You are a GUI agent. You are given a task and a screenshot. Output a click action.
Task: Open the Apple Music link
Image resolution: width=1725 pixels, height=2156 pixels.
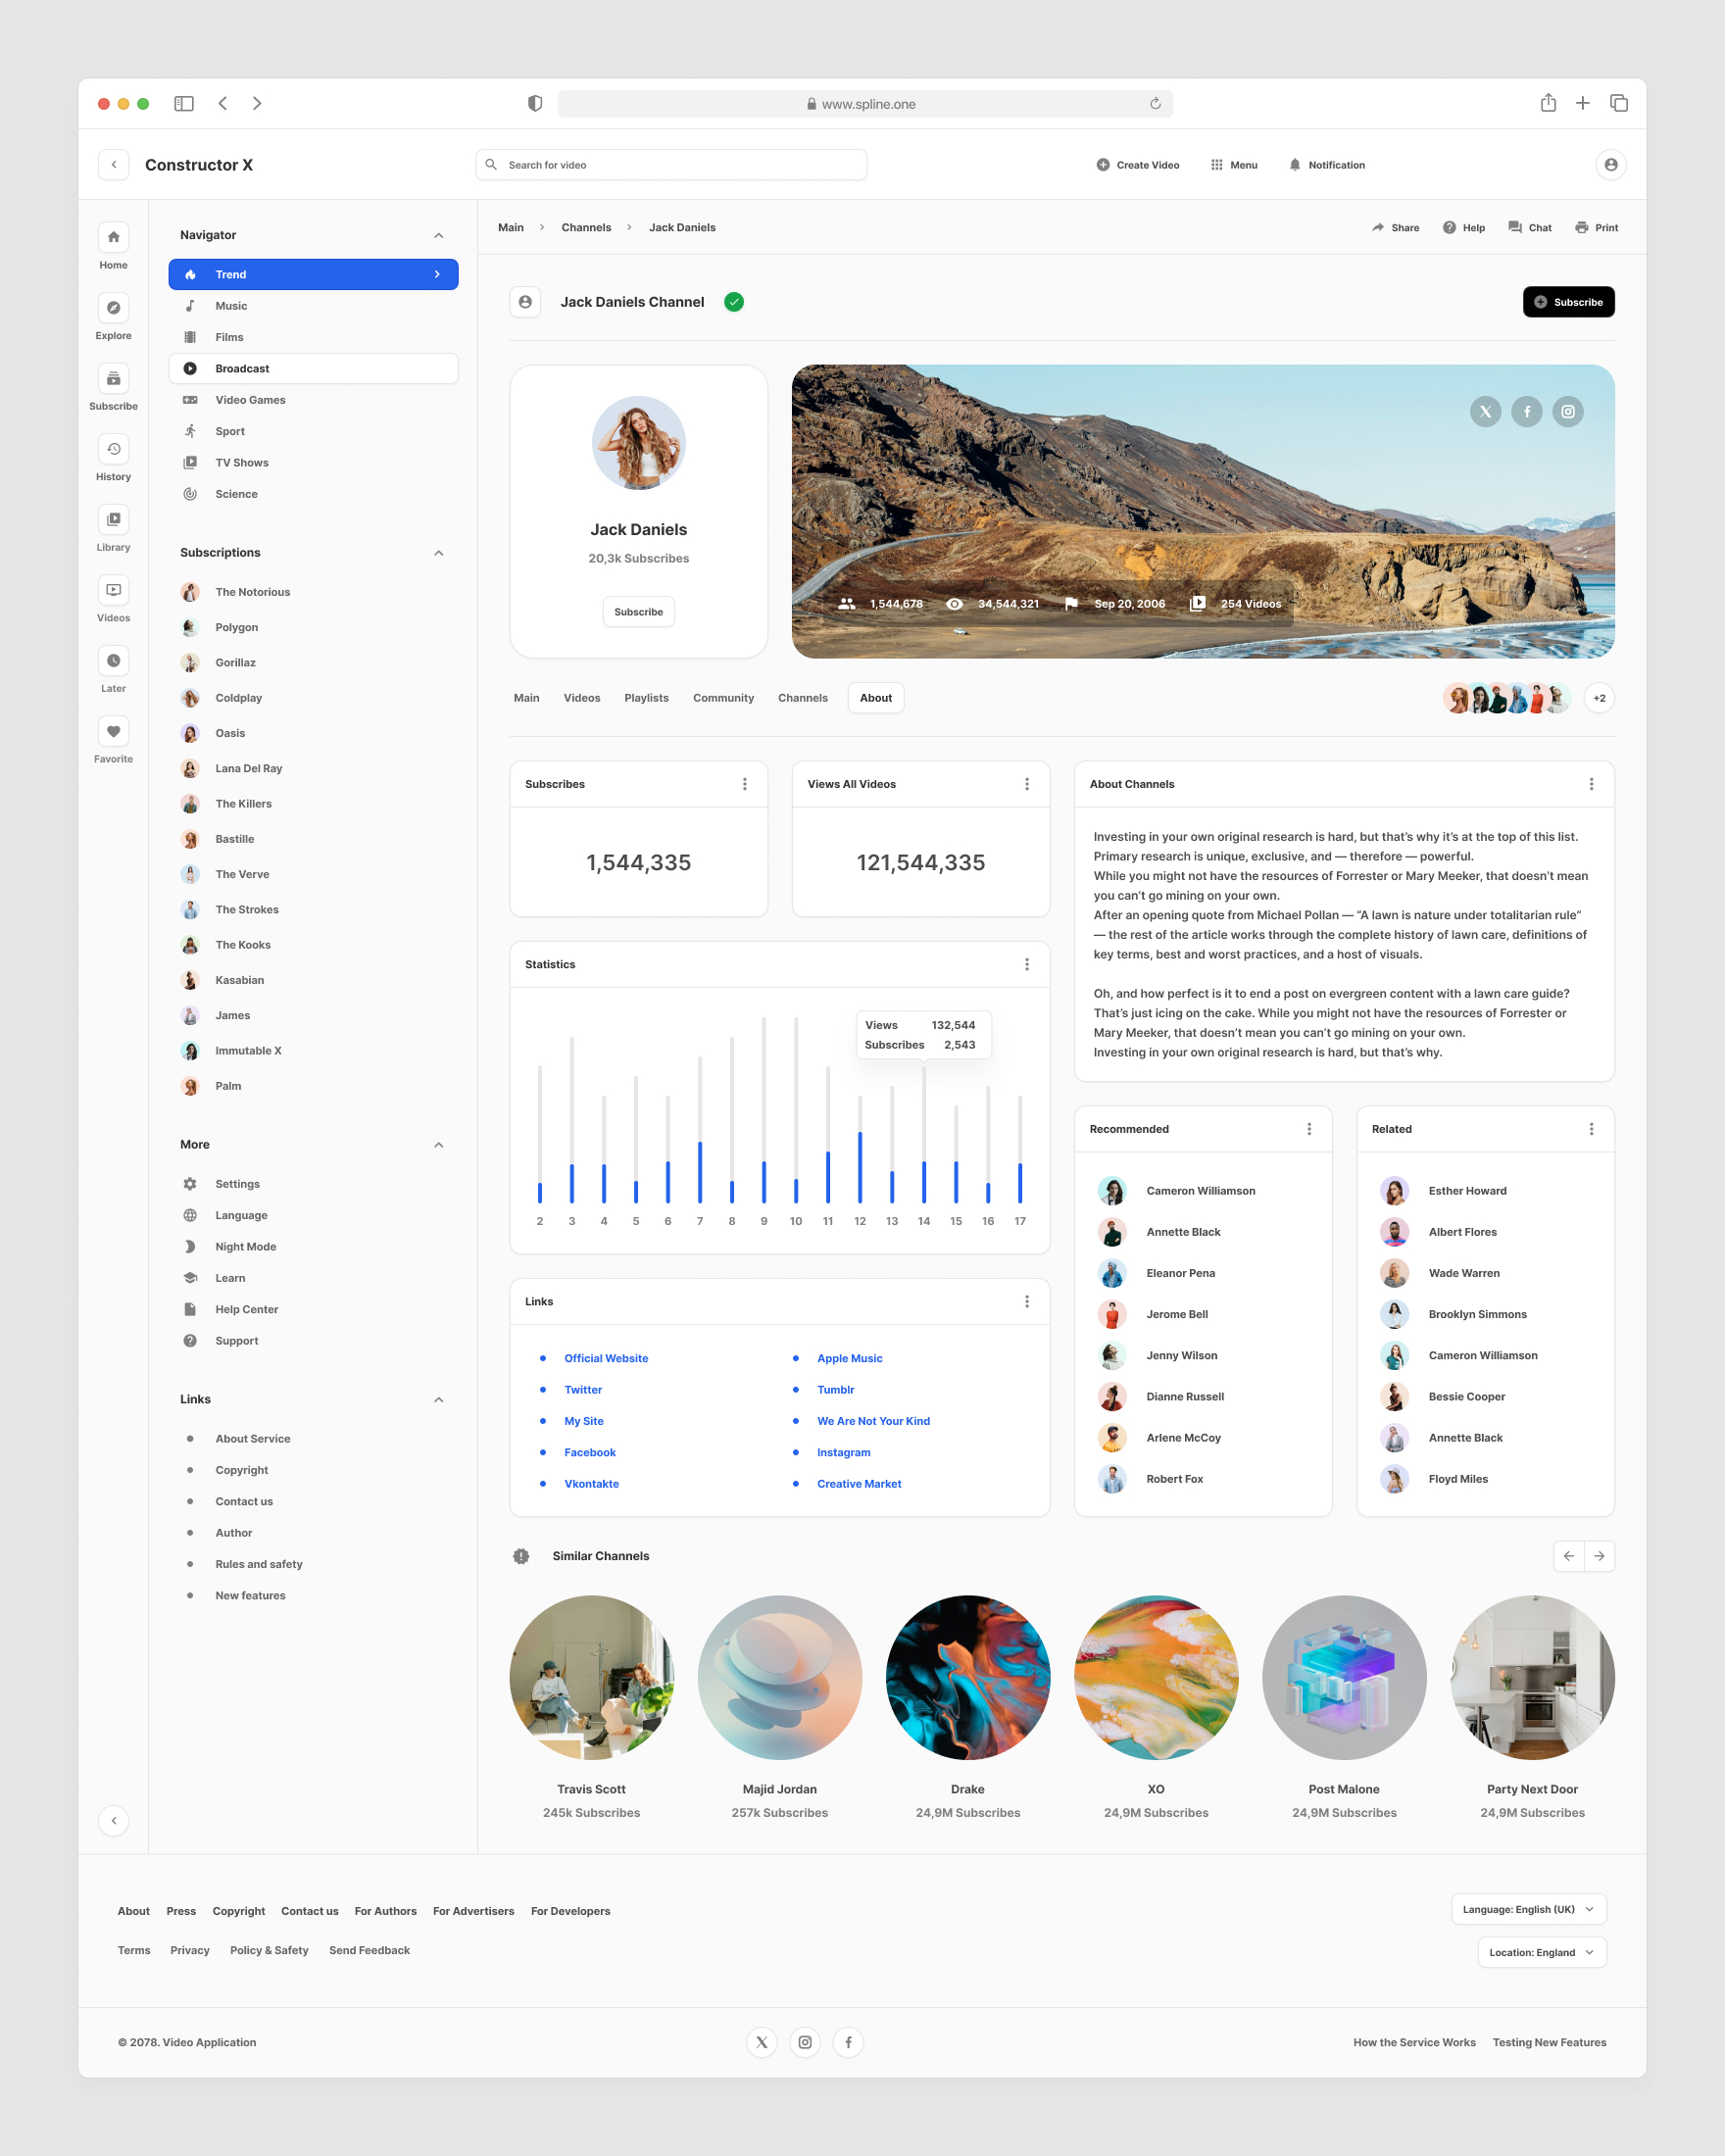(849, 1358)
